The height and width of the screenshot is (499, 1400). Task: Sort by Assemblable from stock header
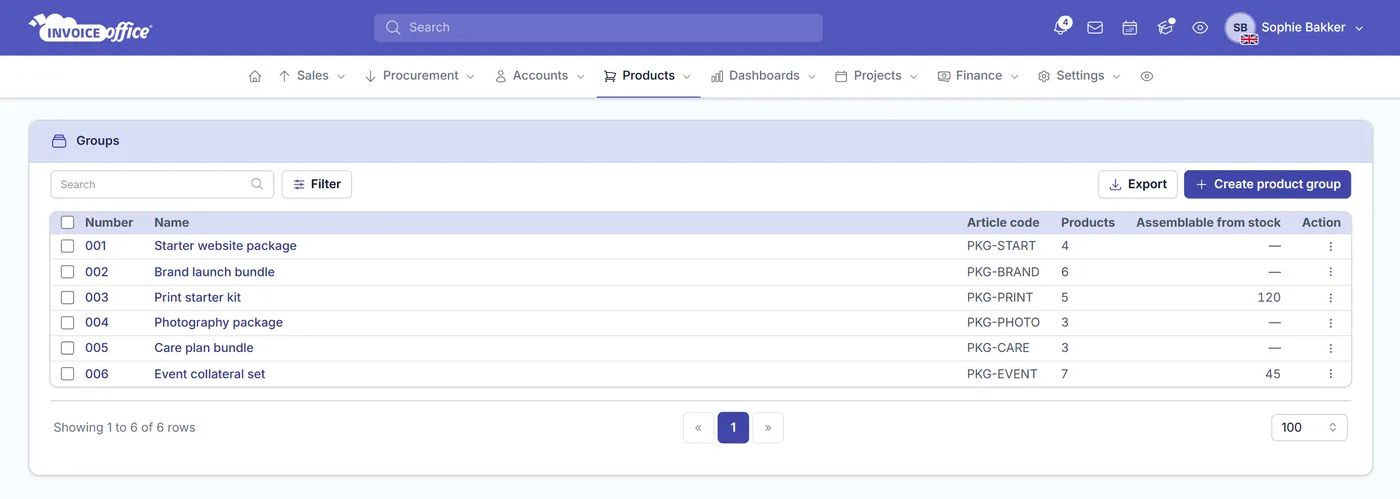point(1208,223)
